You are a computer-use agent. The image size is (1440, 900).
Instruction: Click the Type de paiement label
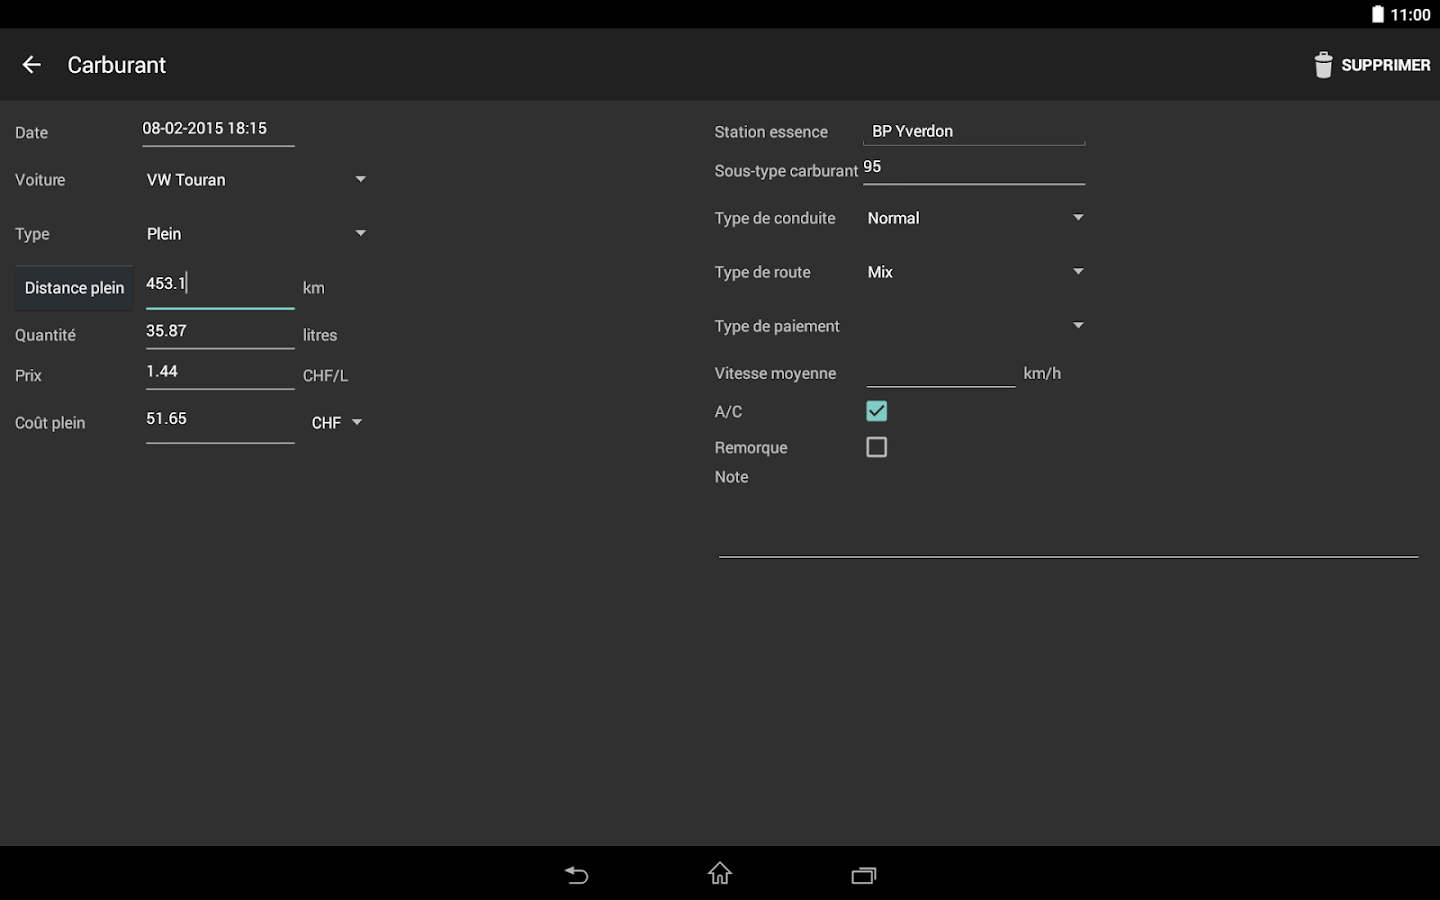[777, 326]
